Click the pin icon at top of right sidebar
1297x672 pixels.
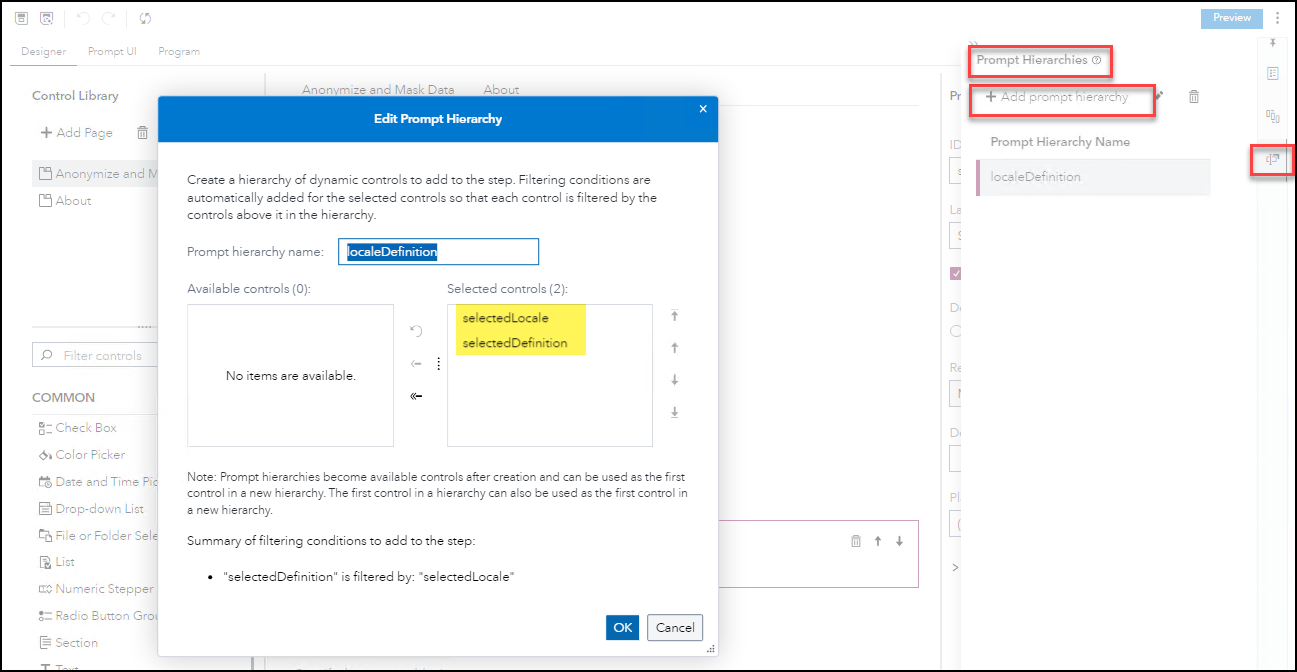tap(1272, 43)
